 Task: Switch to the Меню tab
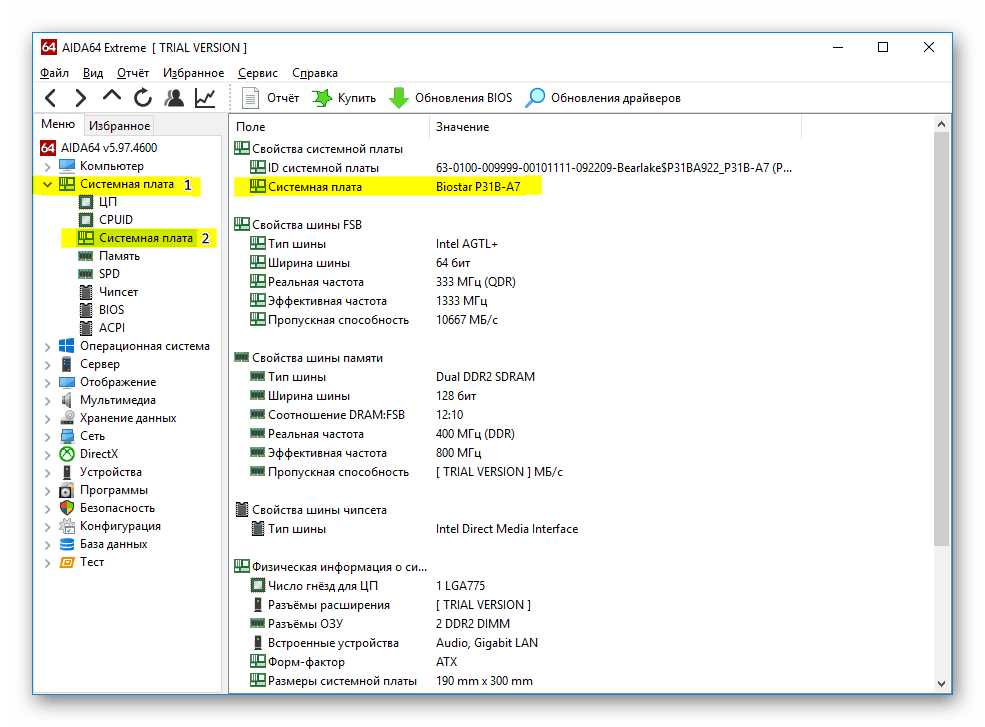click(58, 124)
